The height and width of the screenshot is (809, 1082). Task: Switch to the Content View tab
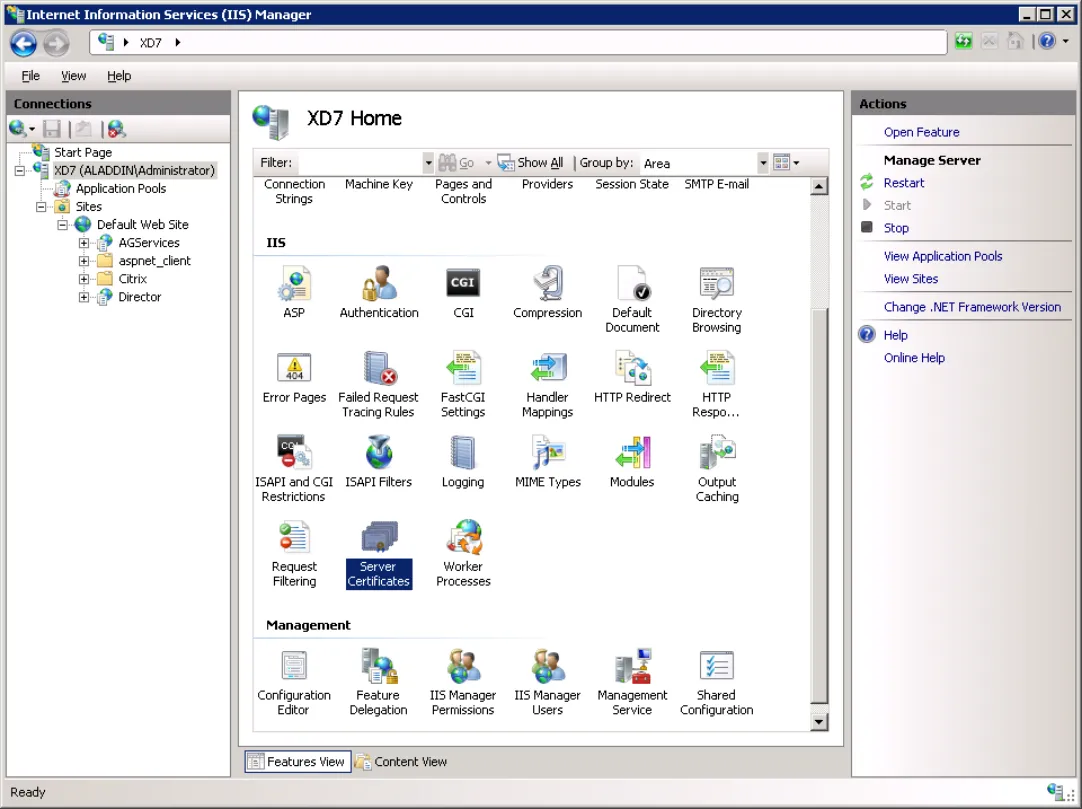[401, 762]
